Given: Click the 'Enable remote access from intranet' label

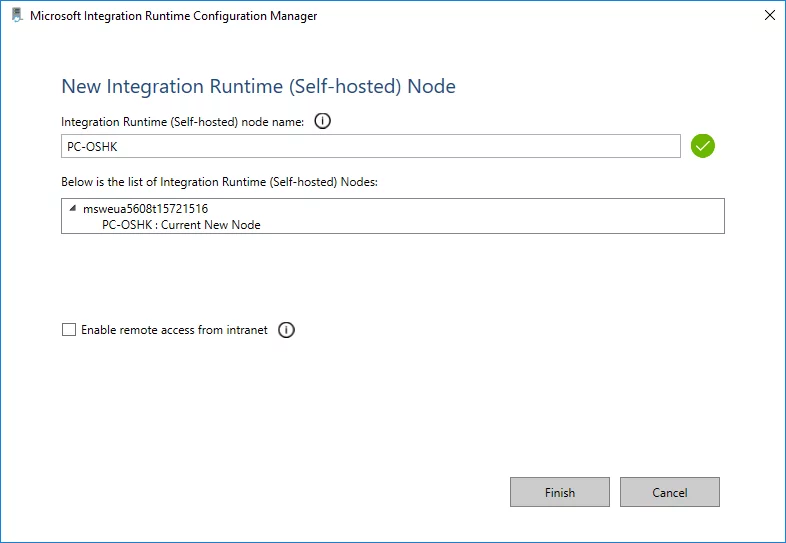Looking at the screenshot, I should (174, 330).
